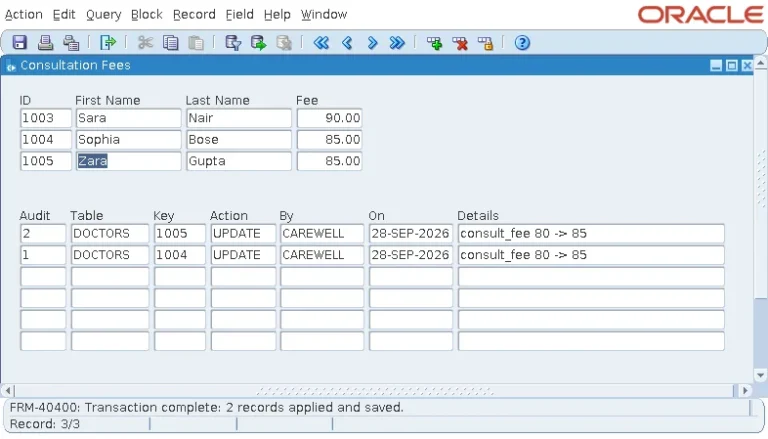The width and height of the screenshot is (768, 439).
Task: Click the Copy toolbar icon
Action: 170,43
